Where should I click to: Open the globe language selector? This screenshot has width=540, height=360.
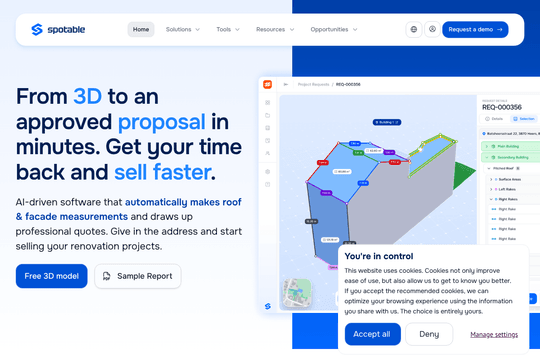pos(414,30)
